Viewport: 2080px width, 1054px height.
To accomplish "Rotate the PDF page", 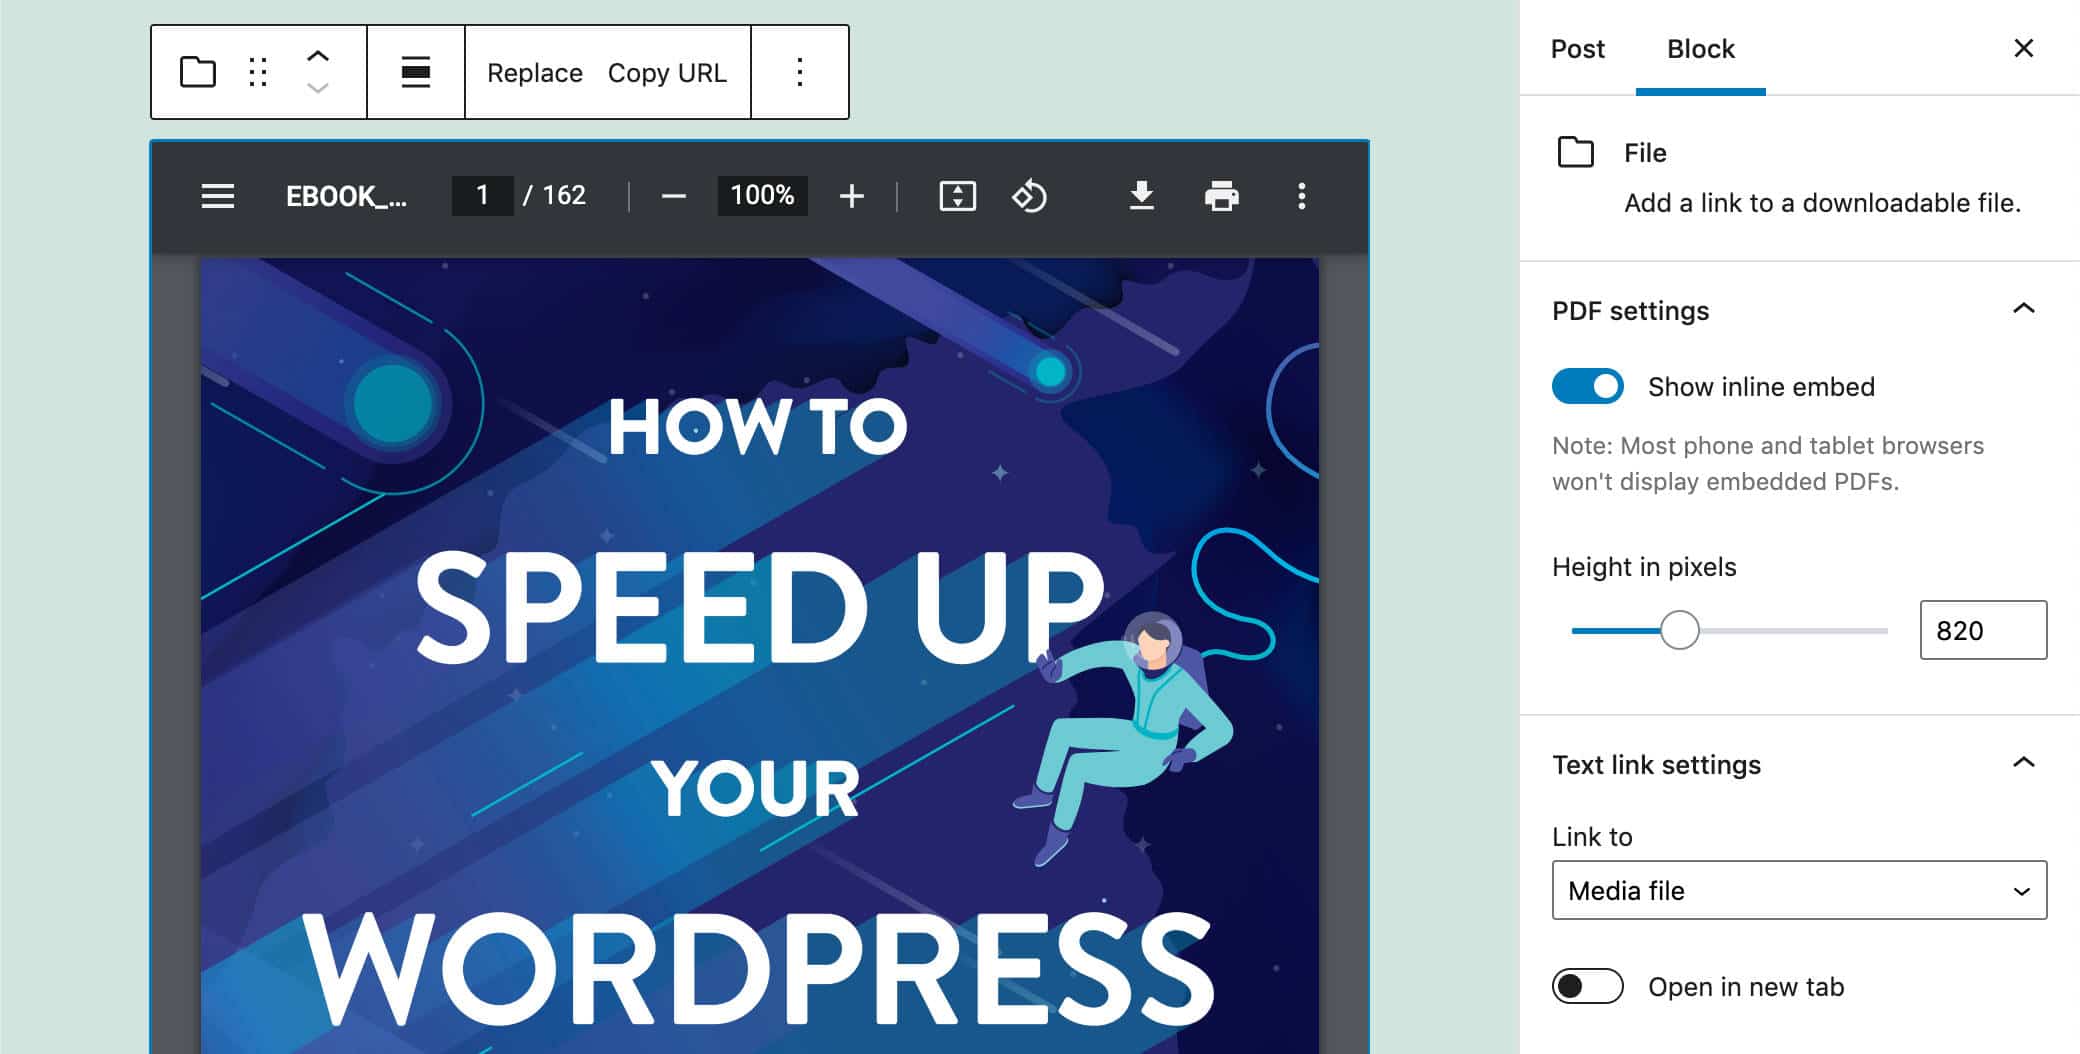I will coord(1030,196).
